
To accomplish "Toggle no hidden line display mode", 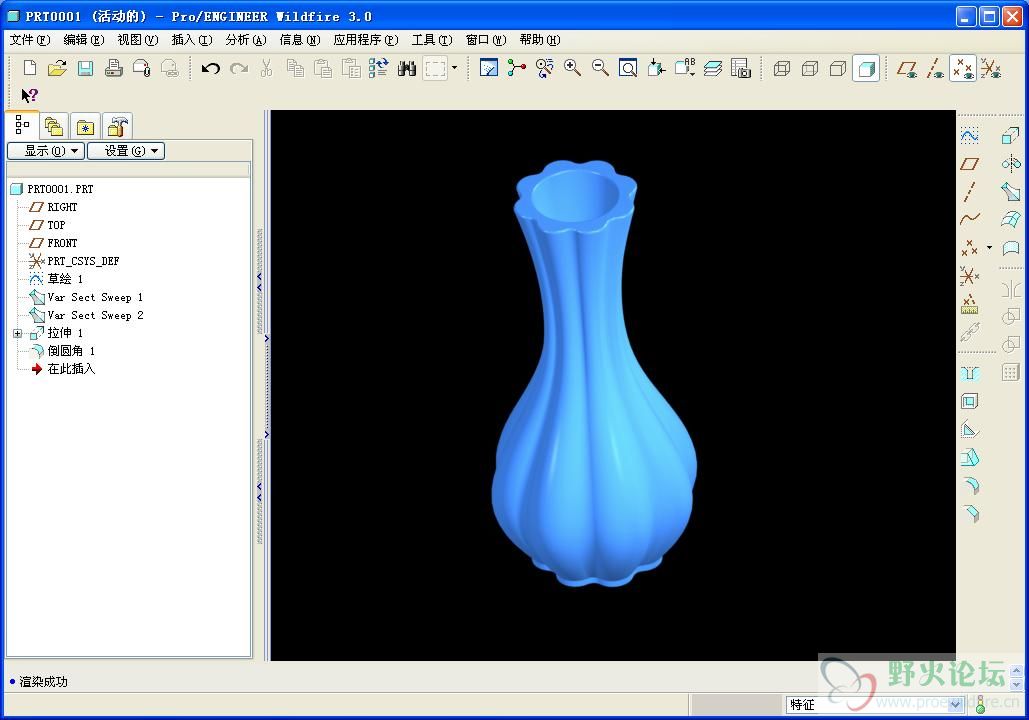I will tap(838, 68).
